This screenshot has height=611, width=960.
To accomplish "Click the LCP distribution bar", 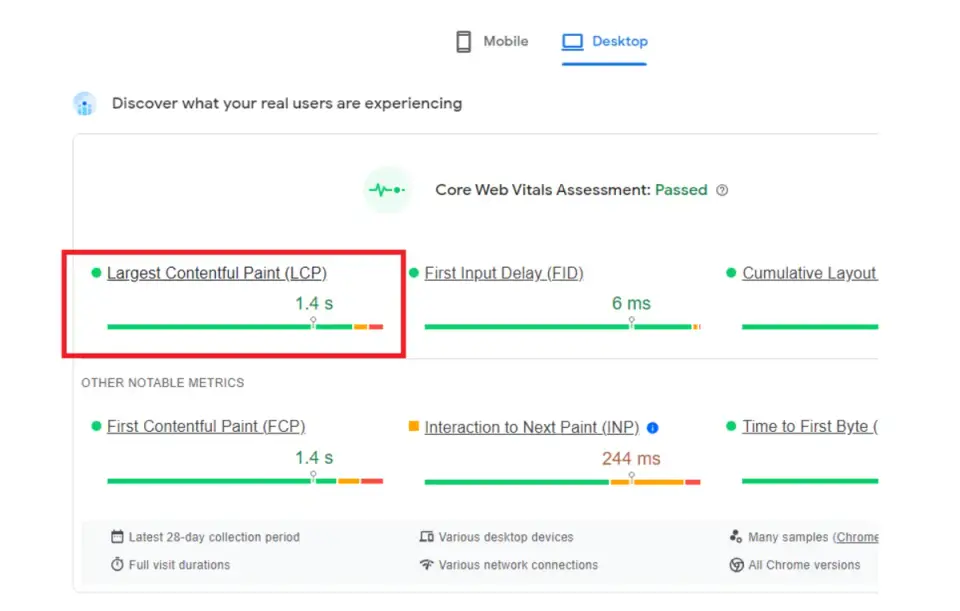I will [x=245, y=327].
